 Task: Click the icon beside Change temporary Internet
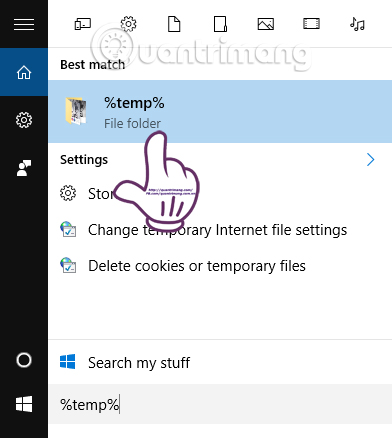click(x=68, y=229)
